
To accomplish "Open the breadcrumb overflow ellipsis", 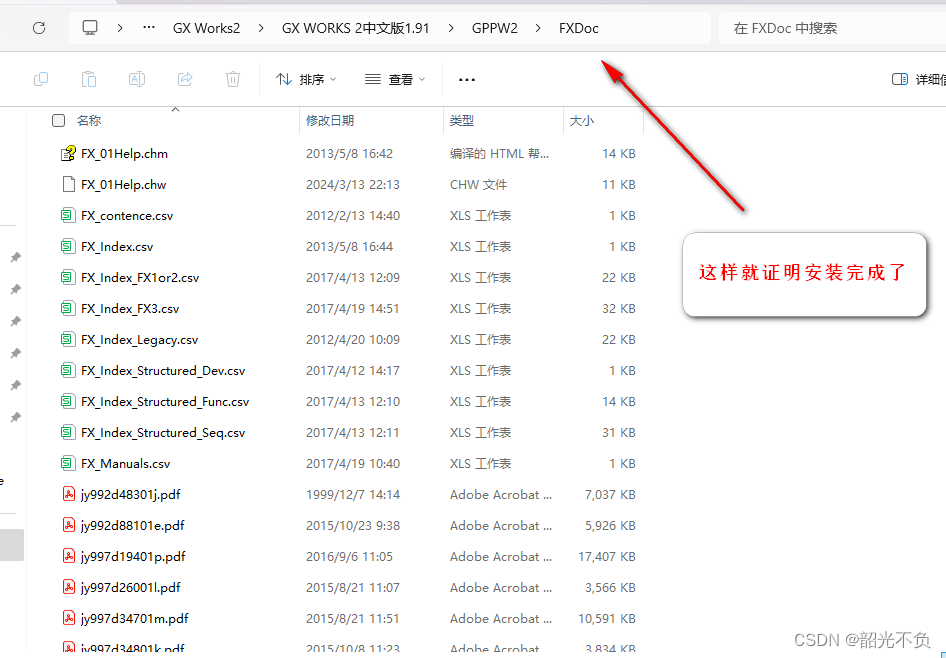I will point(149,28).
